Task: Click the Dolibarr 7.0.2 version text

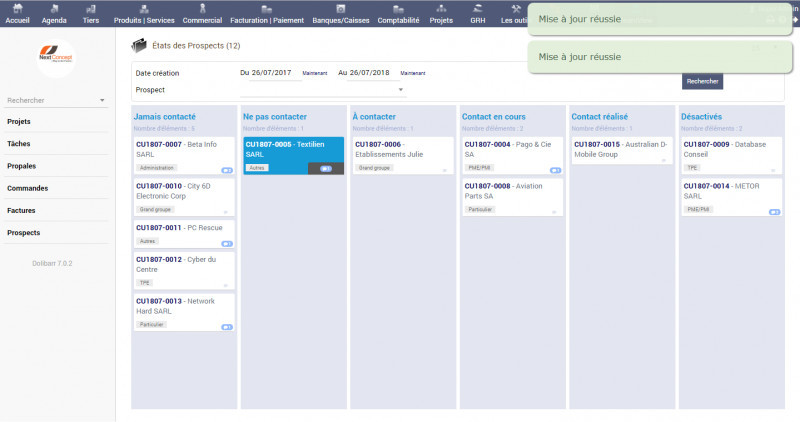Action: click(x=52, y=263)
